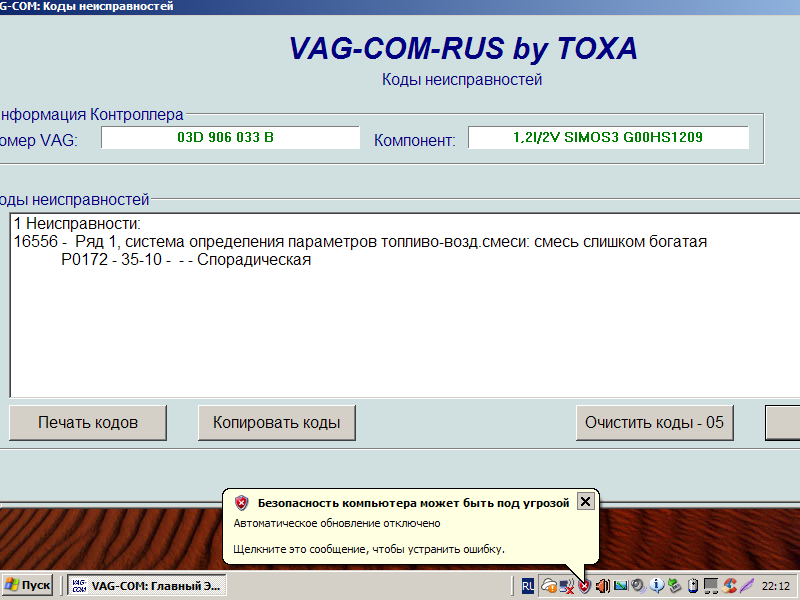Open the CCleaner tray icon
This screenshot has height=600, width=800.
[730, 585]
